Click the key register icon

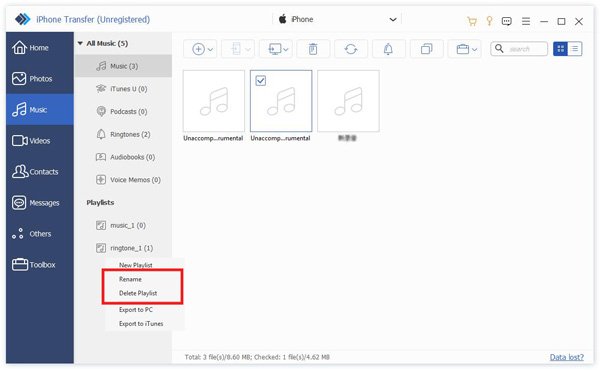pyautogui.click(x=489, y=21)
